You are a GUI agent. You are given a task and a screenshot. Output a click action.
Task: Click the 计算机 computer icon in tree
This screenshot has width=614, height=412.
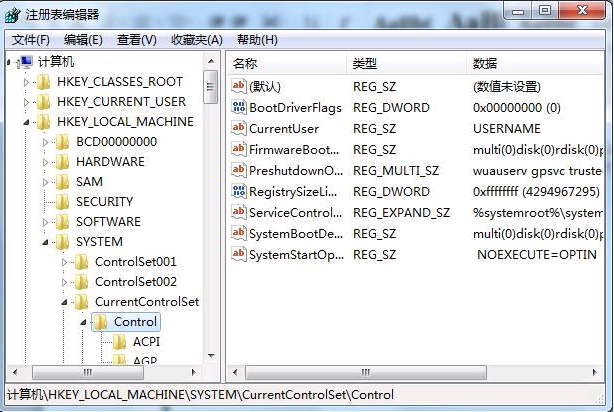tap(25, 62)
